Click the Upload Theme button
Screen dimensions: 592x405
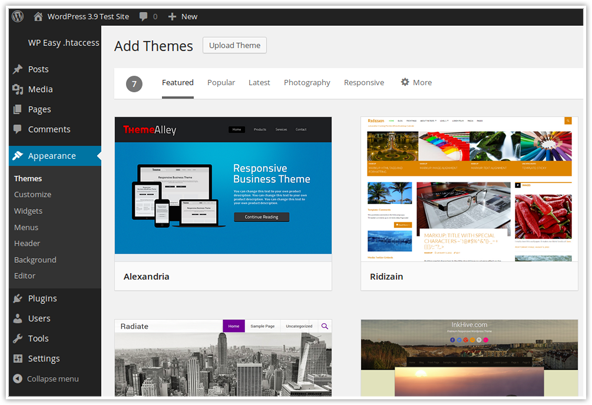(x=234, y=45)
